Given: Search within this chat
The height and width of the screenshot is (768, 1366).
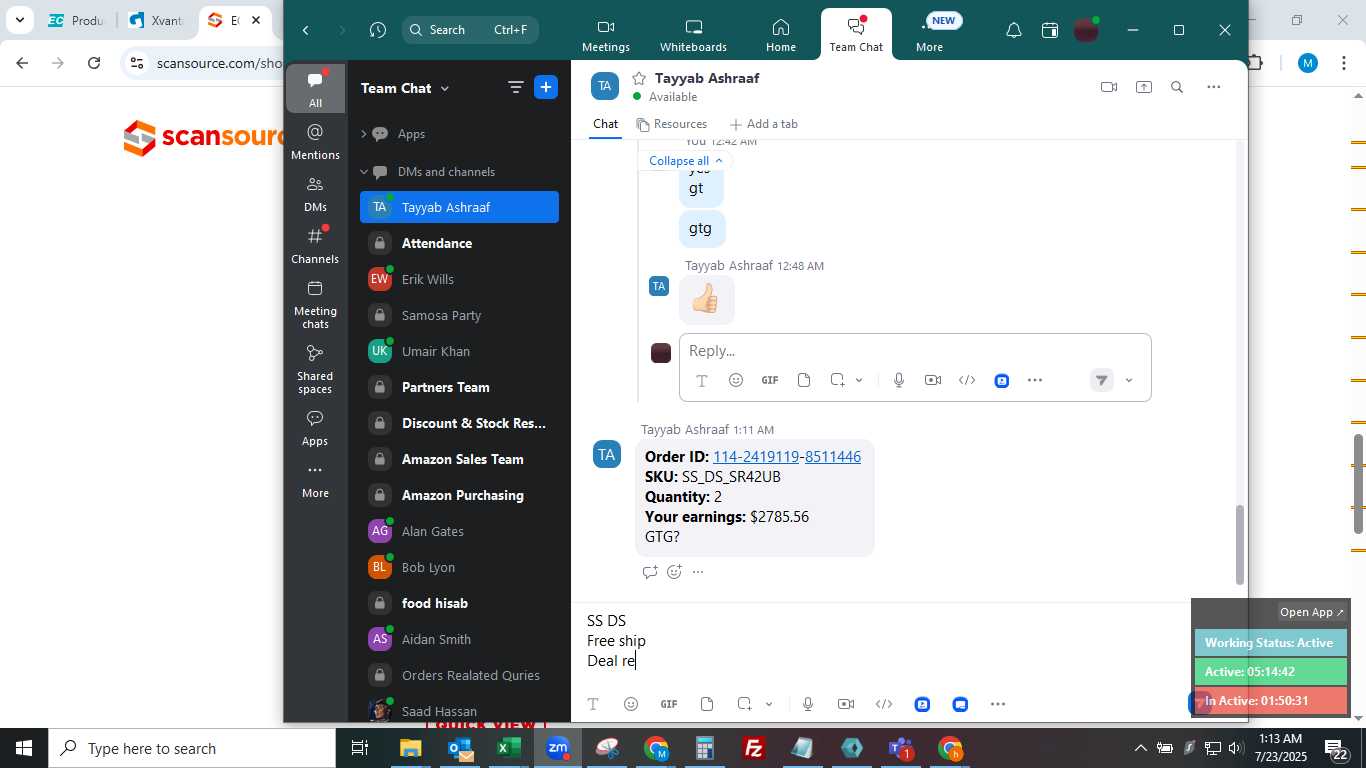Looking at the screenshot, I should pos(1177,87).
